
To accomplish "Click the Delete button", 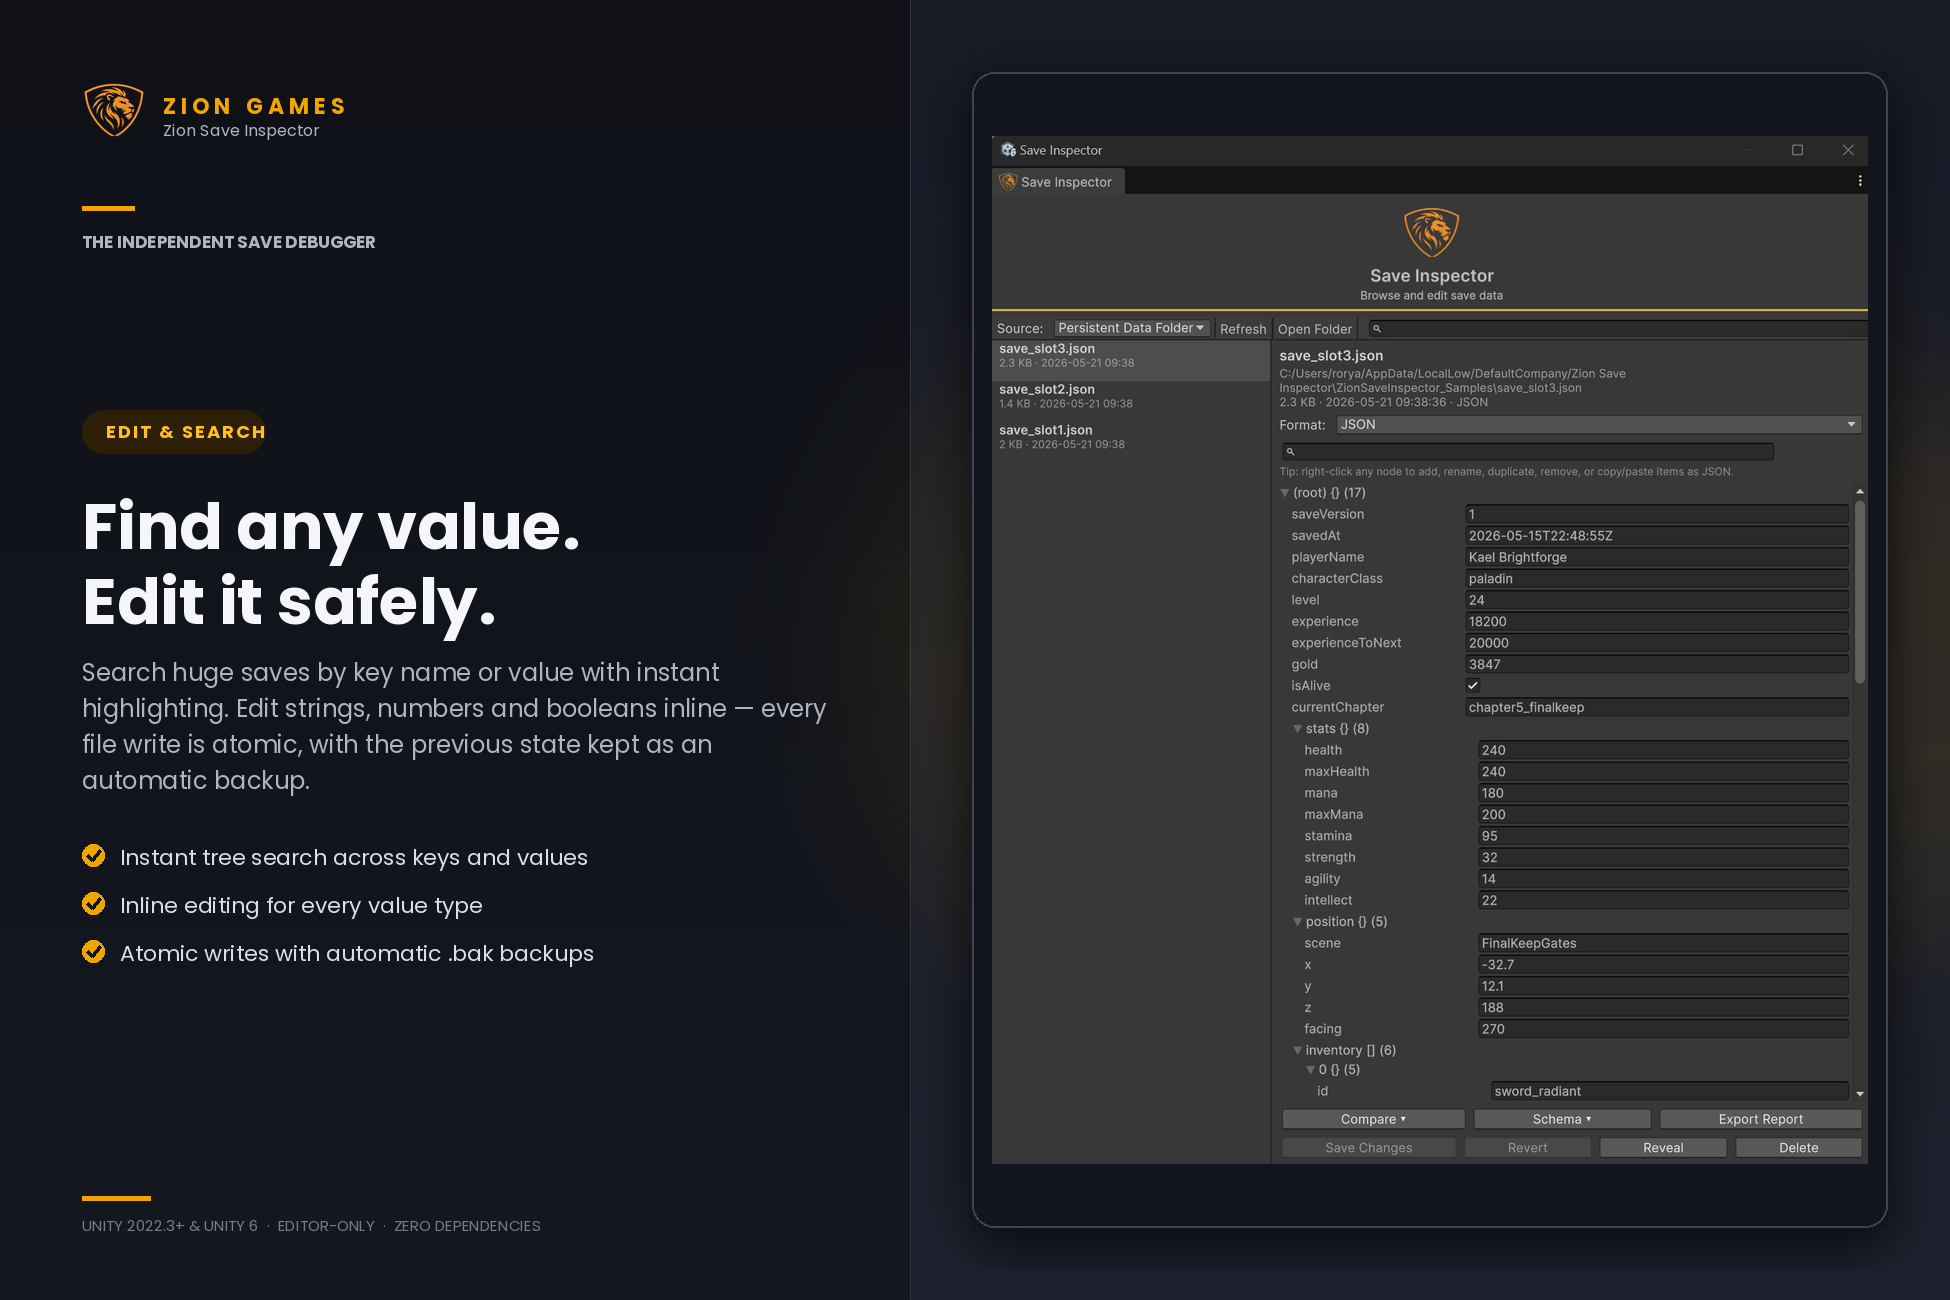I will point(1798,1148).
